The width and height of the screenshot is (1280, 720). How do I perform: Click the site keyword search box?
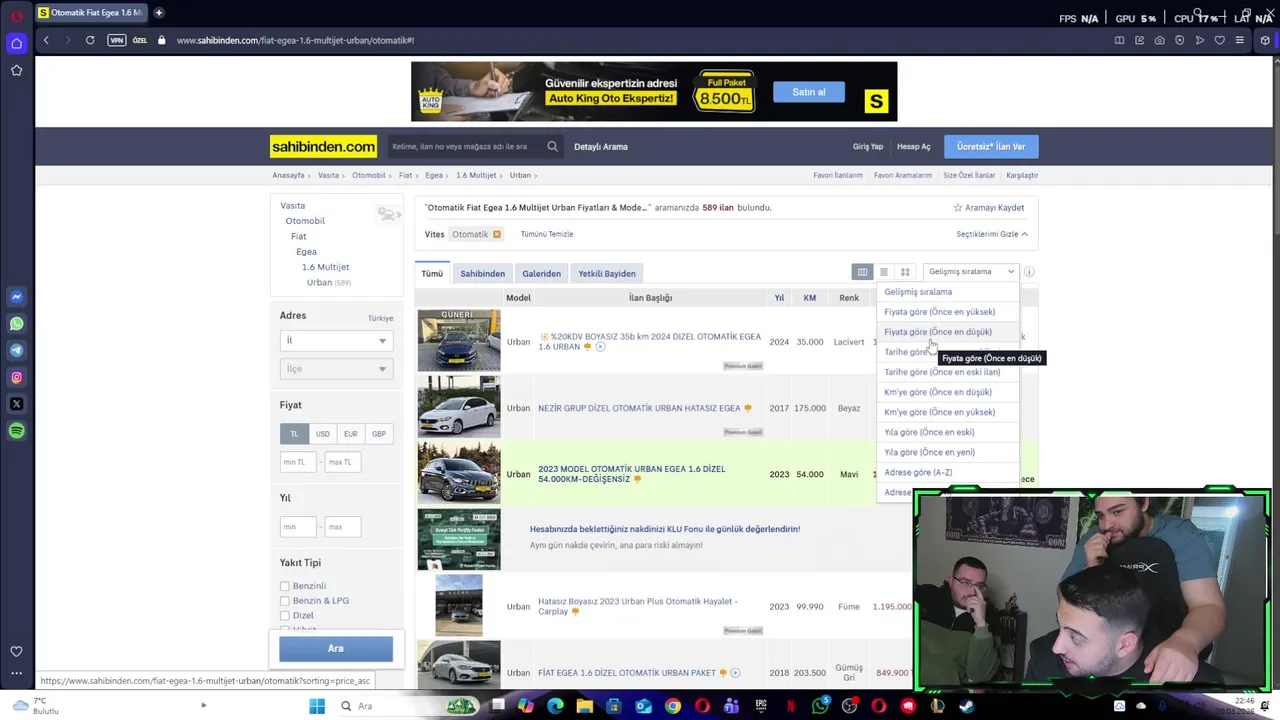coord(467,146)
